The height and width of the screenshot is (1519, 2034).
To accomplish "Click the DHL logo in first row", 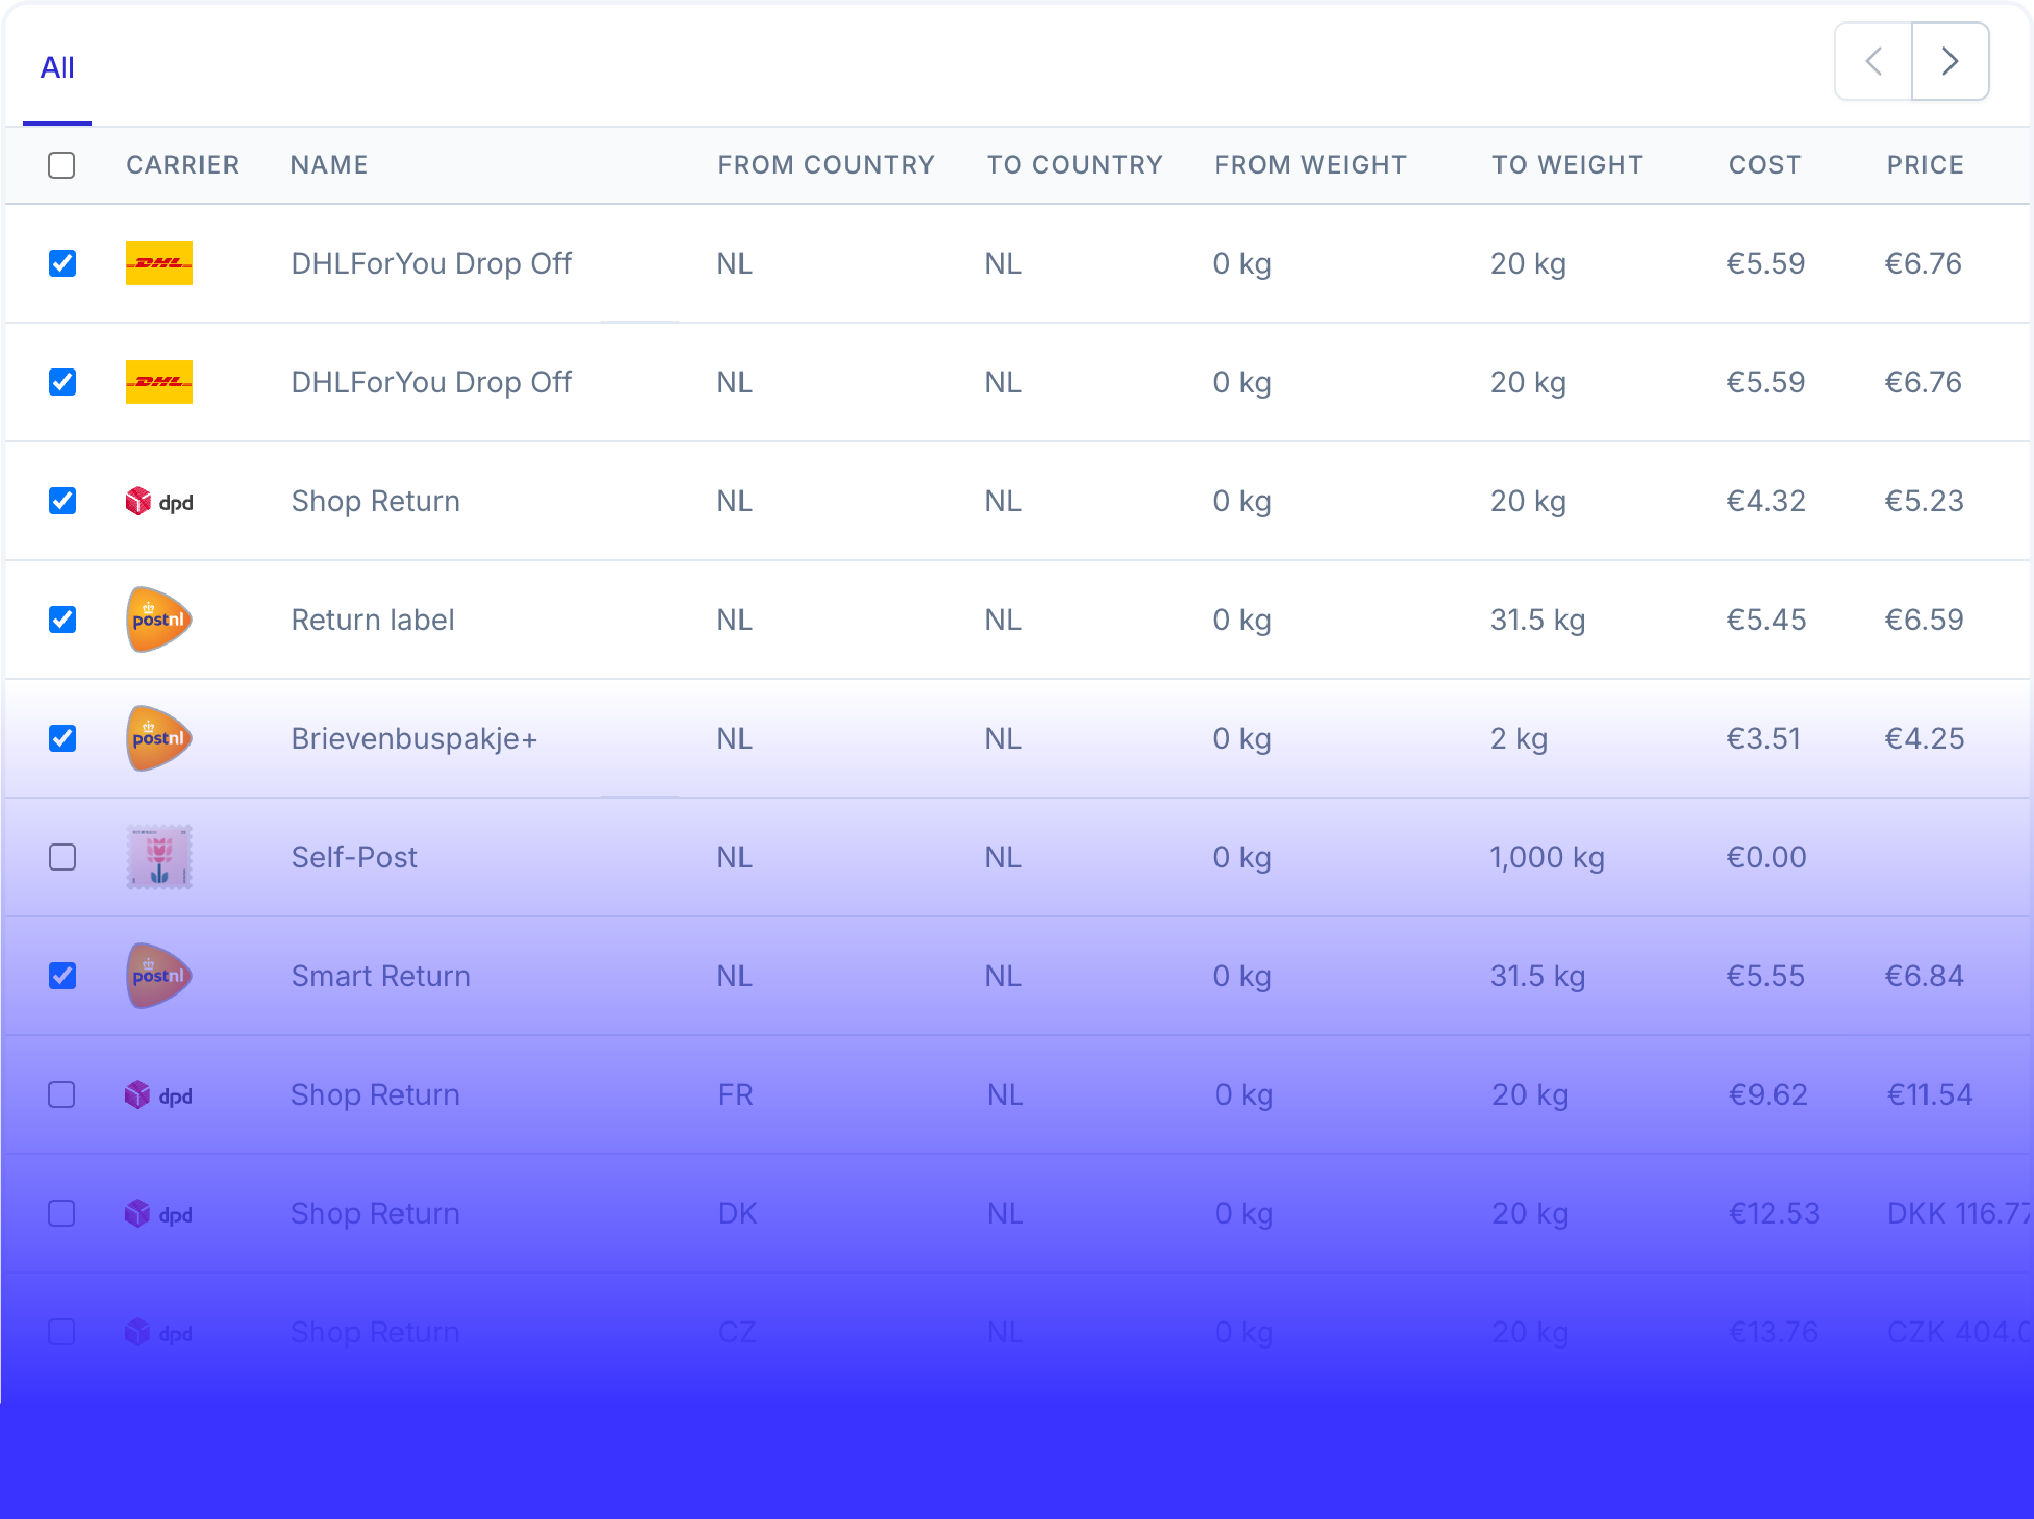I will click(159, 263).
